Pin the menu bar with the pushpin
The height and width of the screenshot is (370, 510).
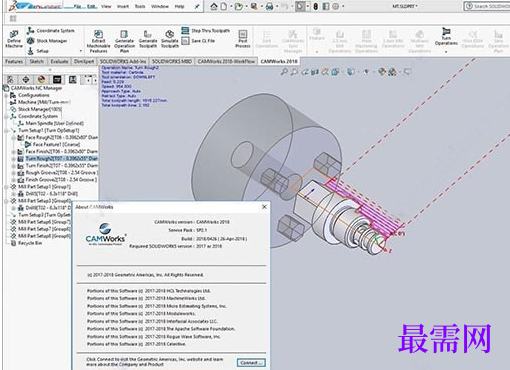[197, 6]
